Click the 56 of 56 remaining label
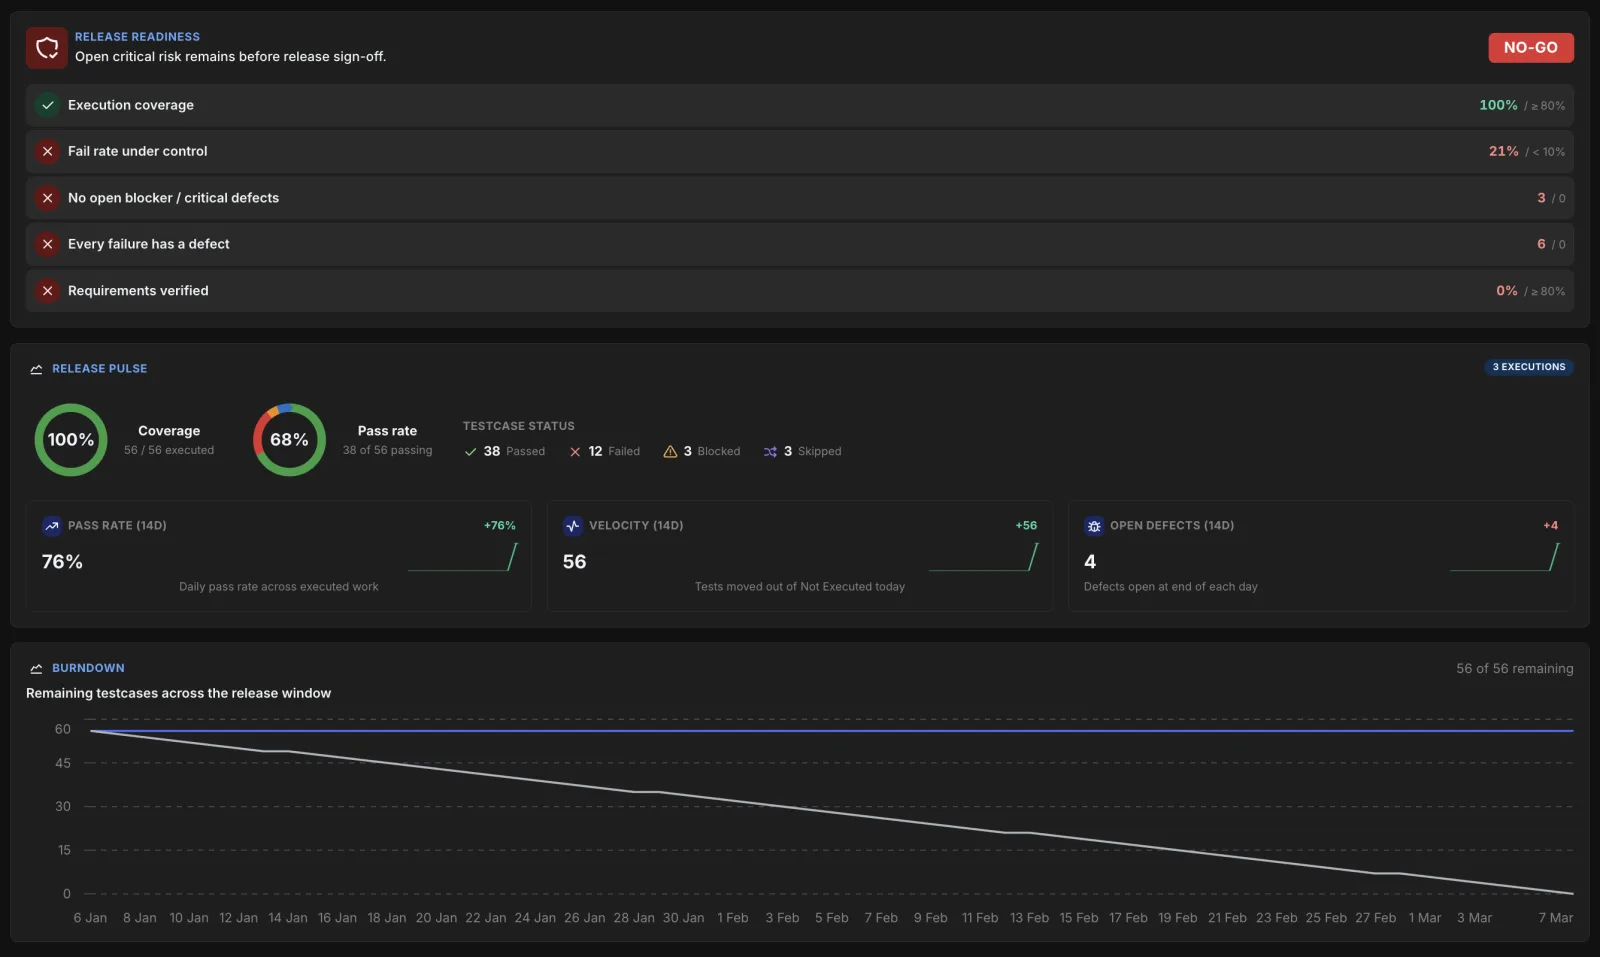1600x957 pixels. tap(1514, 669)
